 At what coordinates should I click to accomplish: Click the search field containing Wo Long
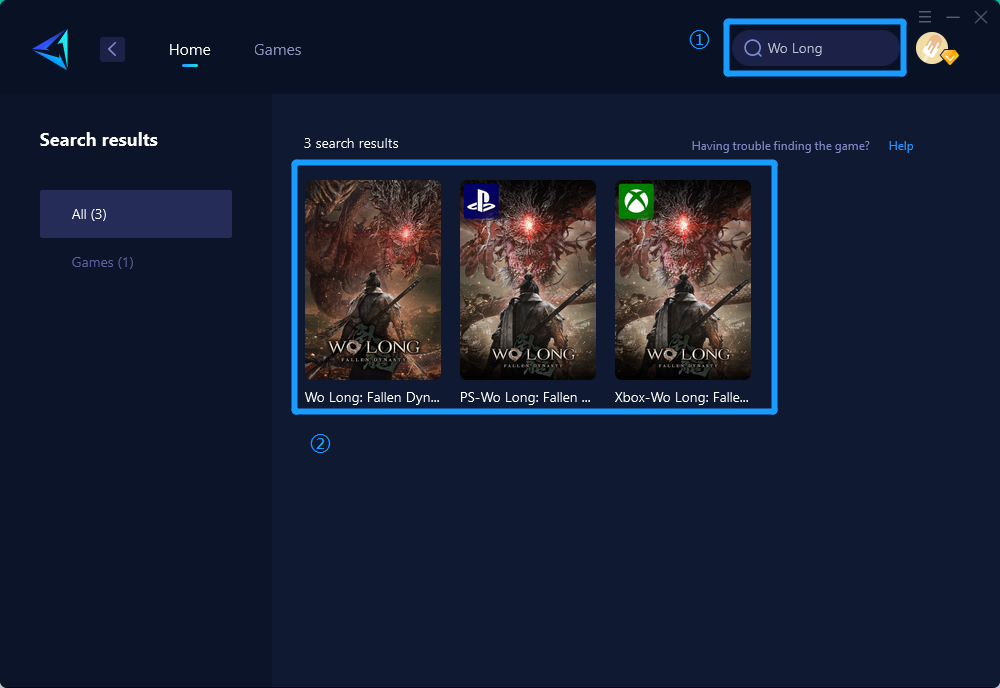(x=815, y=48)
